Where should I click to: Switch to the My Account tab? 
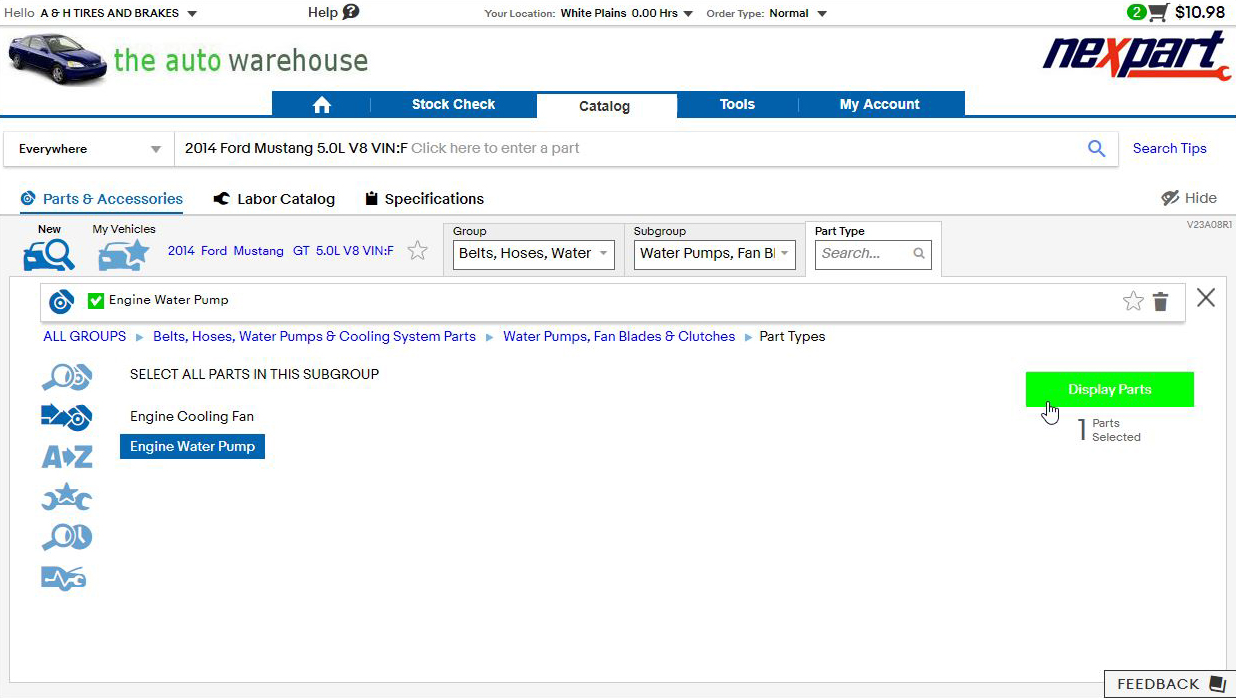click(x=880, y=104)
